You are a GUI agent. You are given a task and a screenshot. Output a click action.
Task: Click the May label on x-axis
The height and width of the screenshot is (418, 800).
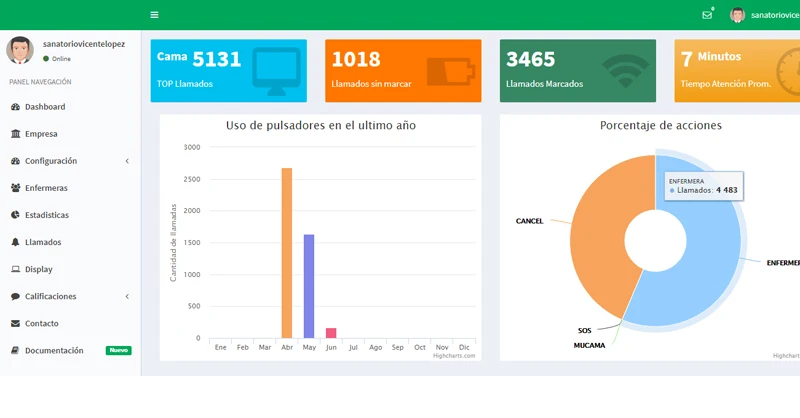tap(309, 347)
